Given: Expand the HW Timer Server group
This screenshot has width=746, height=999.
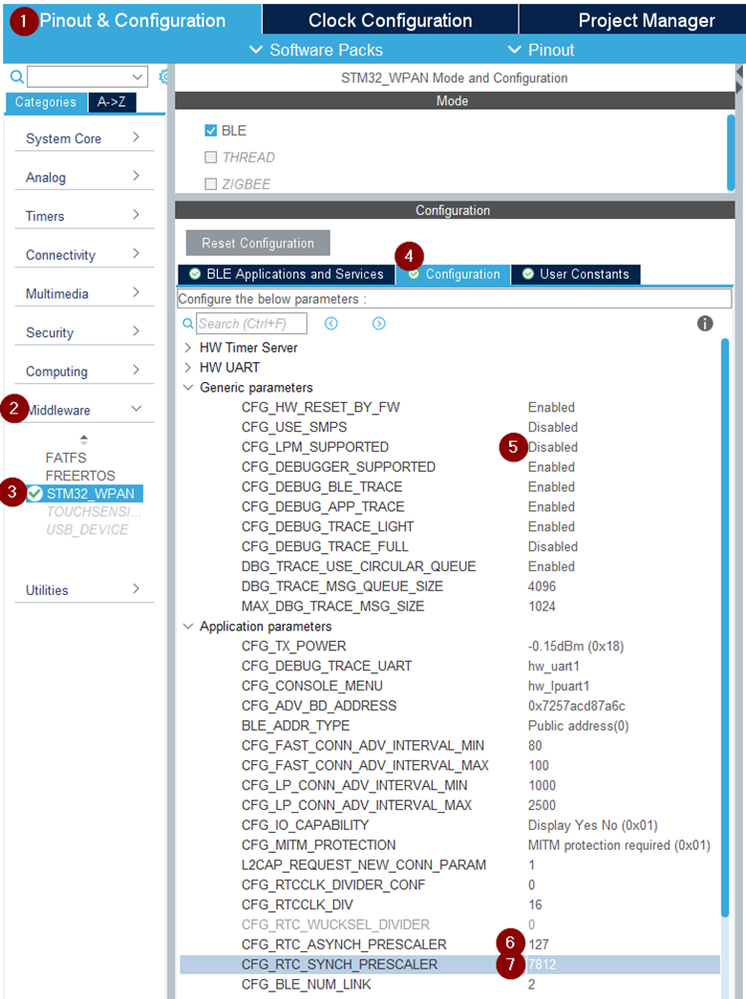Looking at the screenshot, I should [x=188, y=348].
